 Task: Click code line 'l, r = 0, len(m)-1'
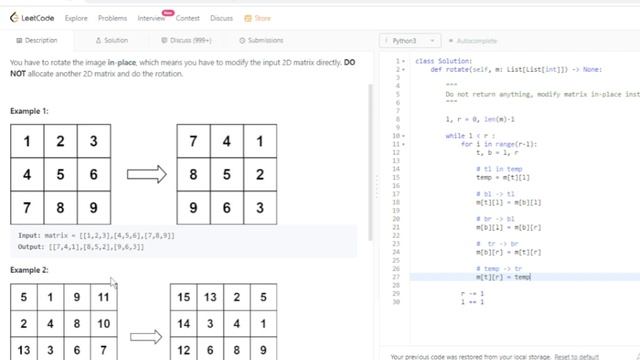click(480, 119)
